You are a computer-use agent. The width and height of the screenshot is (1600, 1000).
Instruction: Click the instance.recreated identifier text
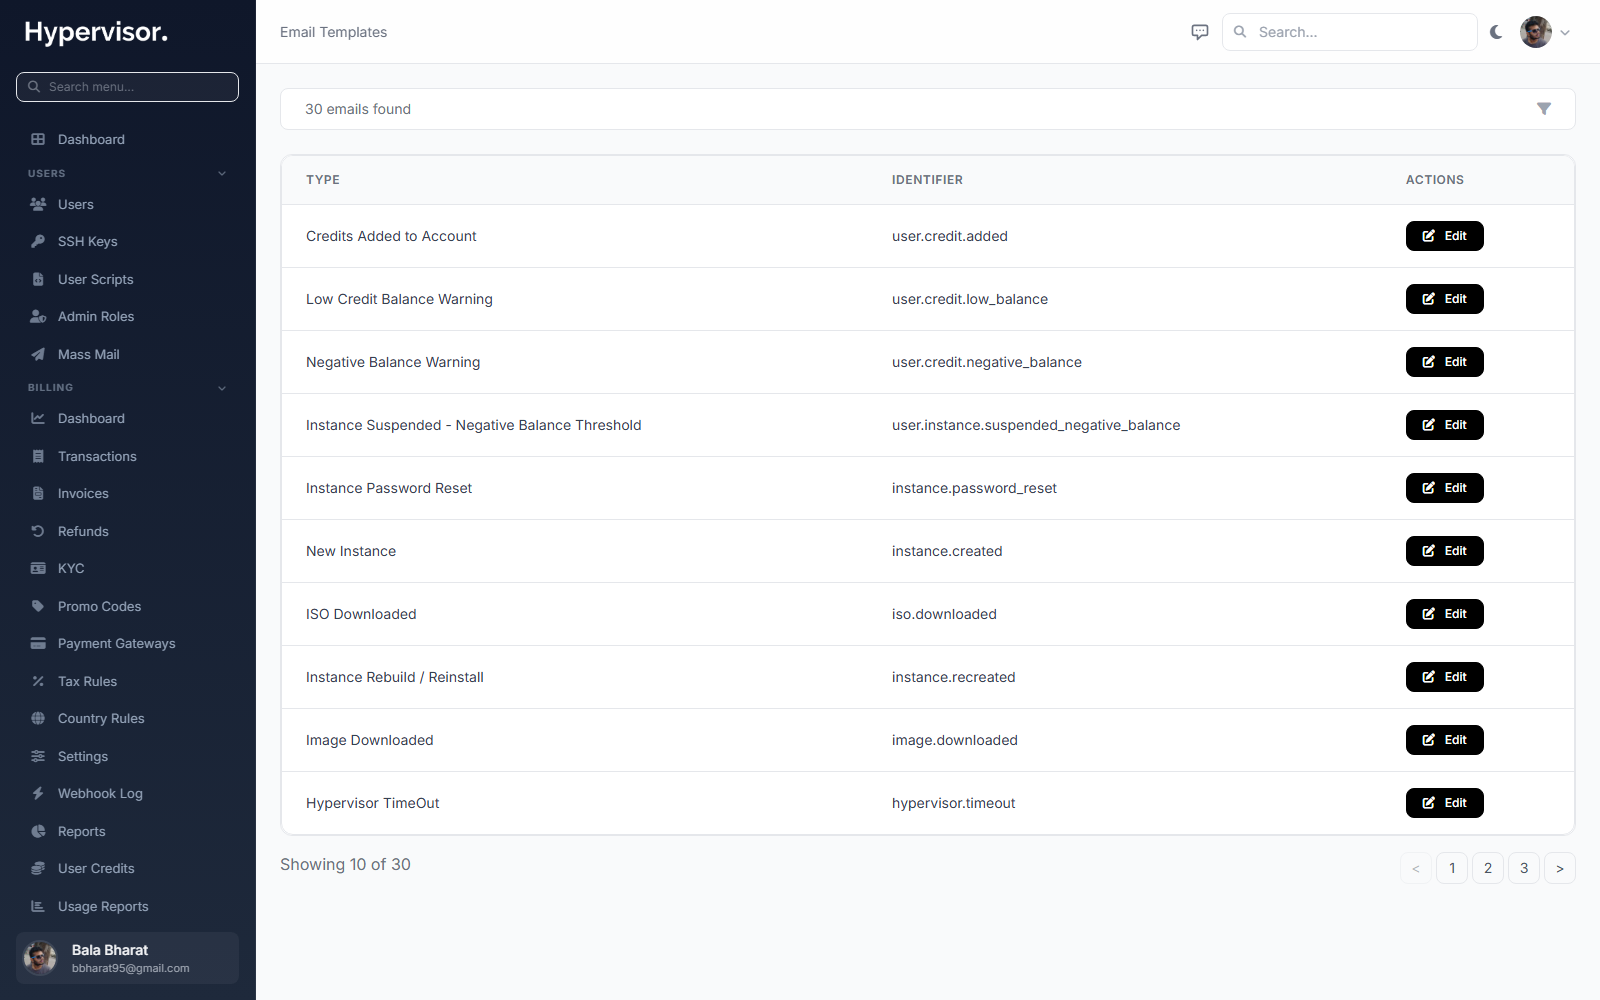[x=953, y=677]
